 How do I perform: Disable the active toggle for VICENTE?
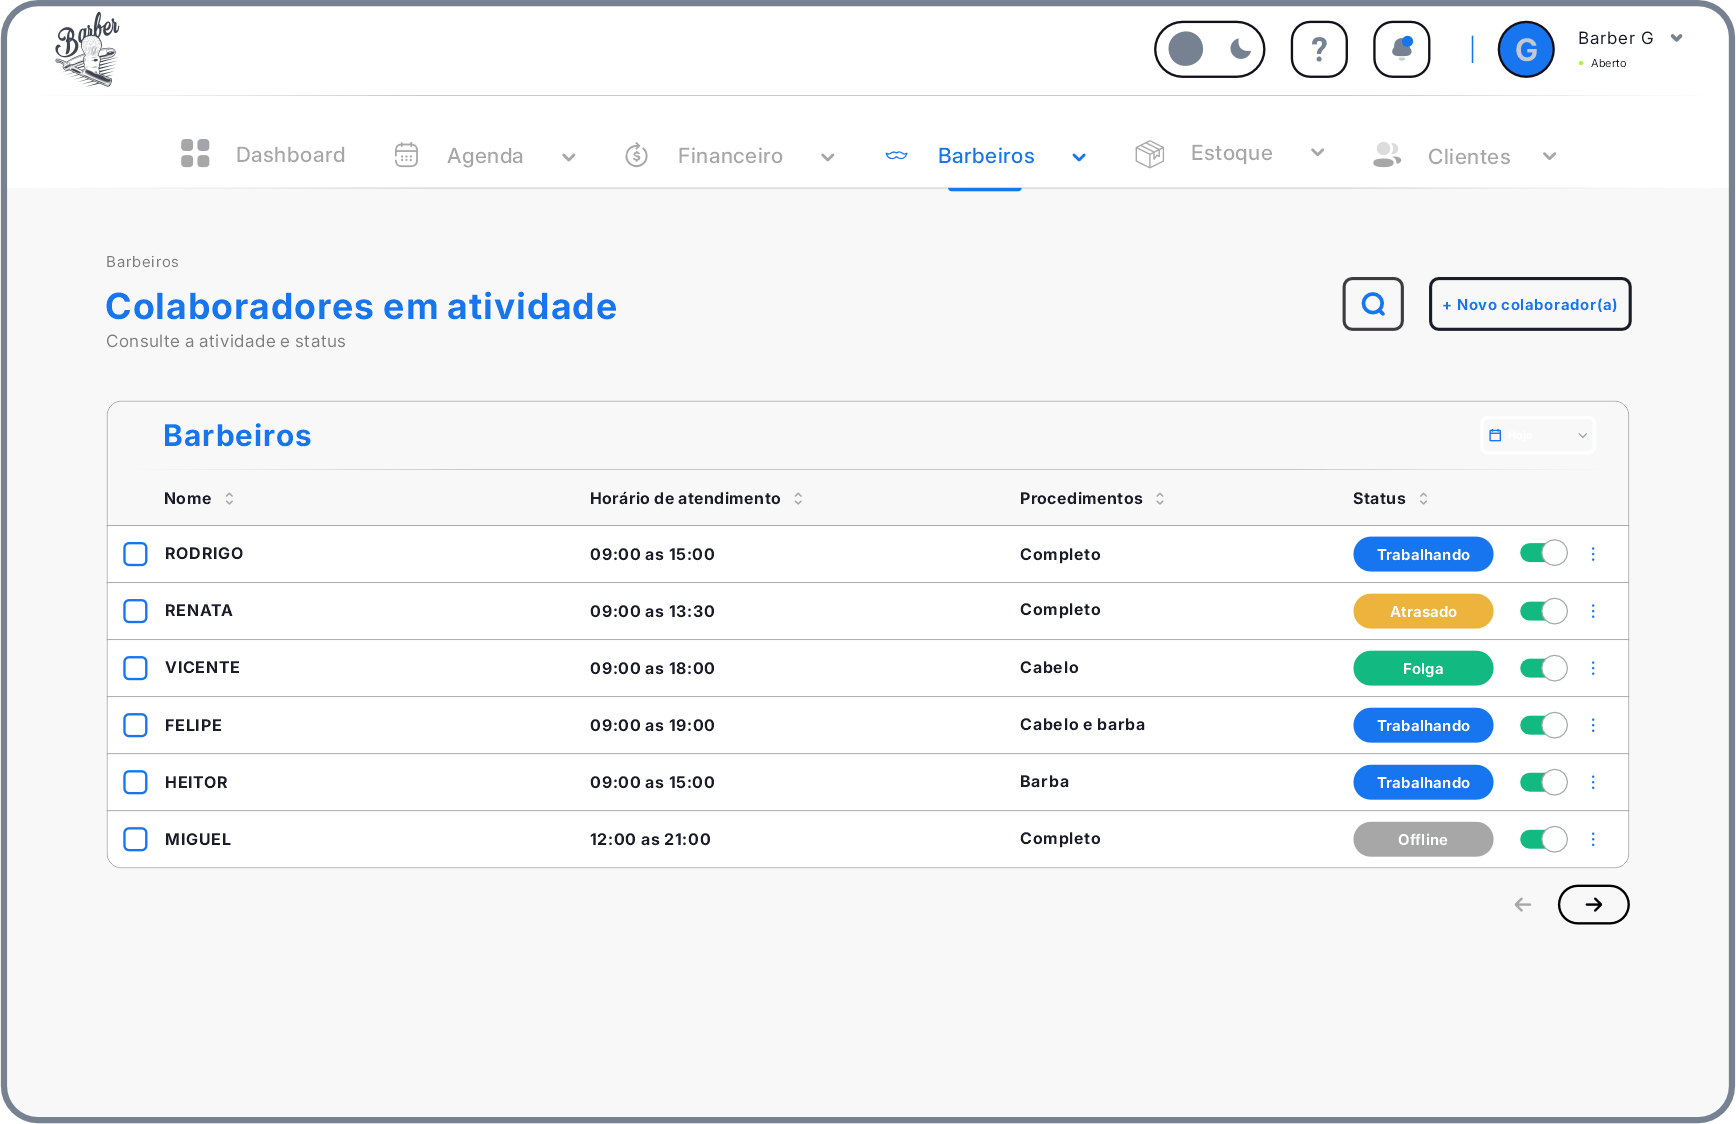pos(1543,668)
